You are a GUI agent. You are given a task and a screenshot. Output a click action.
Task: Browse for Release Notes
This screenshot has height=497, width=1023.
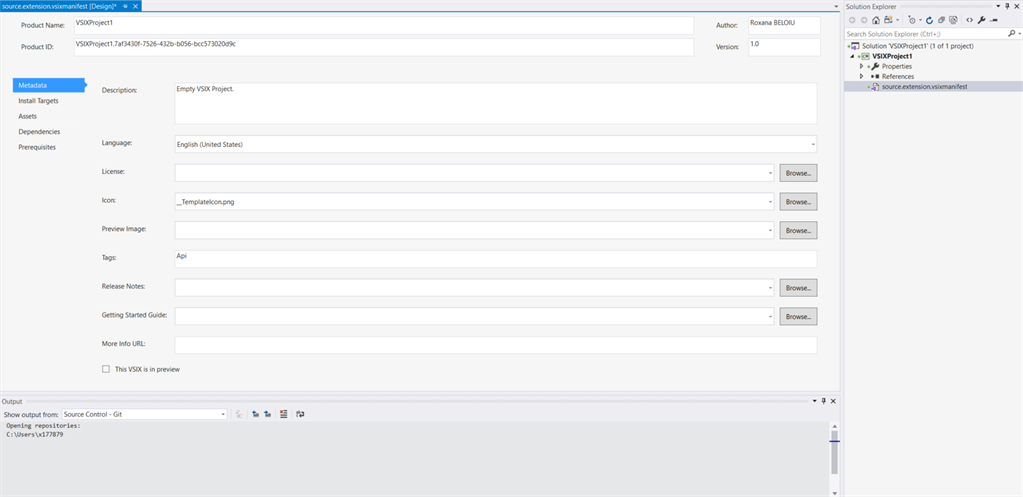(799, 288)
